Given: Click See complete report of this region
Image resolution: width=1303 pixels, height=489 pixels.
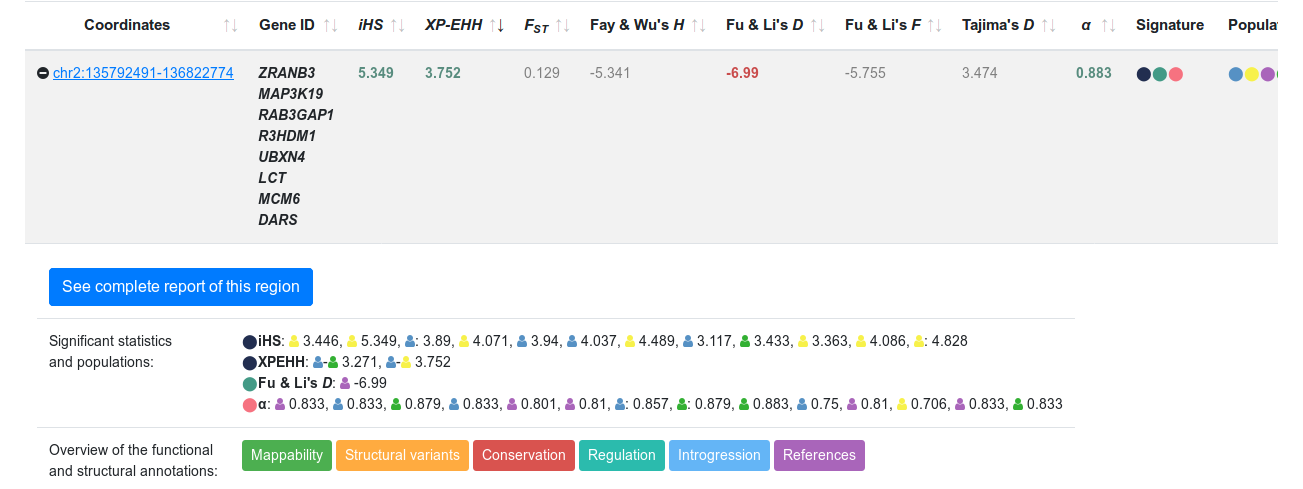Looking at the screenshot, I should [x=181, y=287].
